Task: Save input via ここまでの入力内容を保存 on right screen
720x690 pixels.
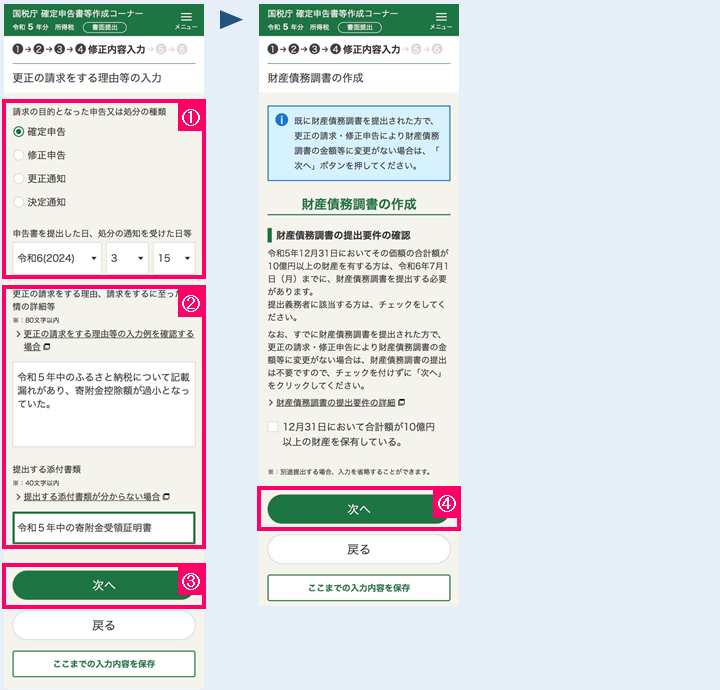Action: pos(359,588)
